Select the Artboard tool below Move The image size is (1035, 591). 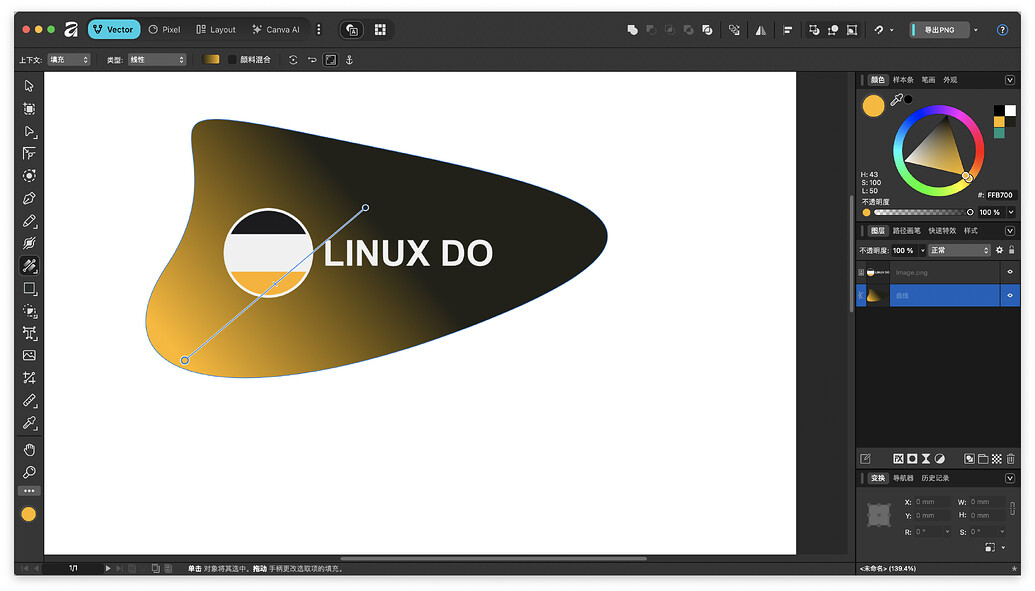[x=29, y=108]
